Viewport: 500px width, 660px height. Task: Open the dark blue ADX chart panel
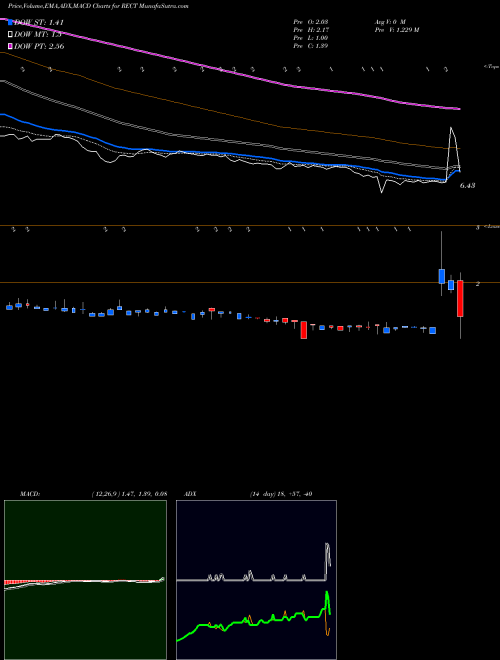256,580
